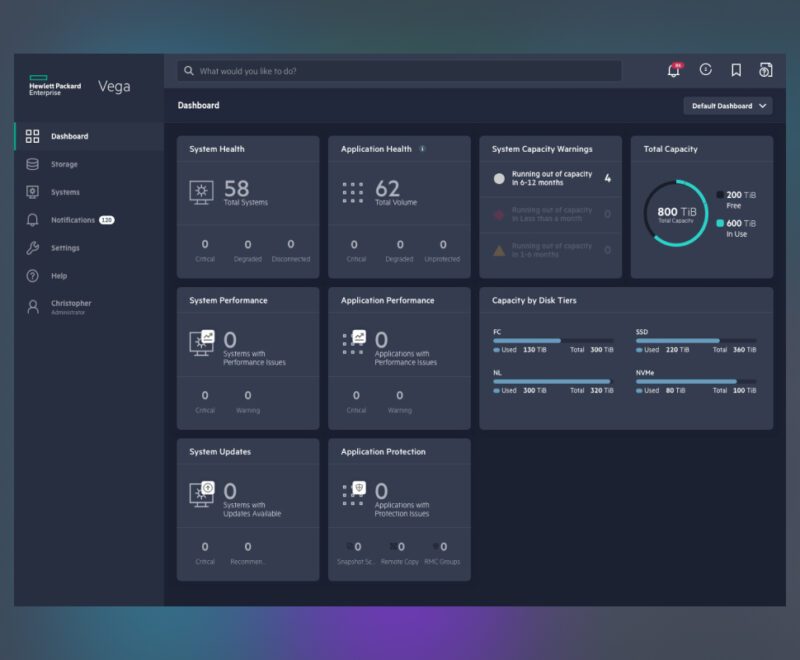Click the Capacity by Disk Tiers heading

pyautogui.click(x=534, y=300)
